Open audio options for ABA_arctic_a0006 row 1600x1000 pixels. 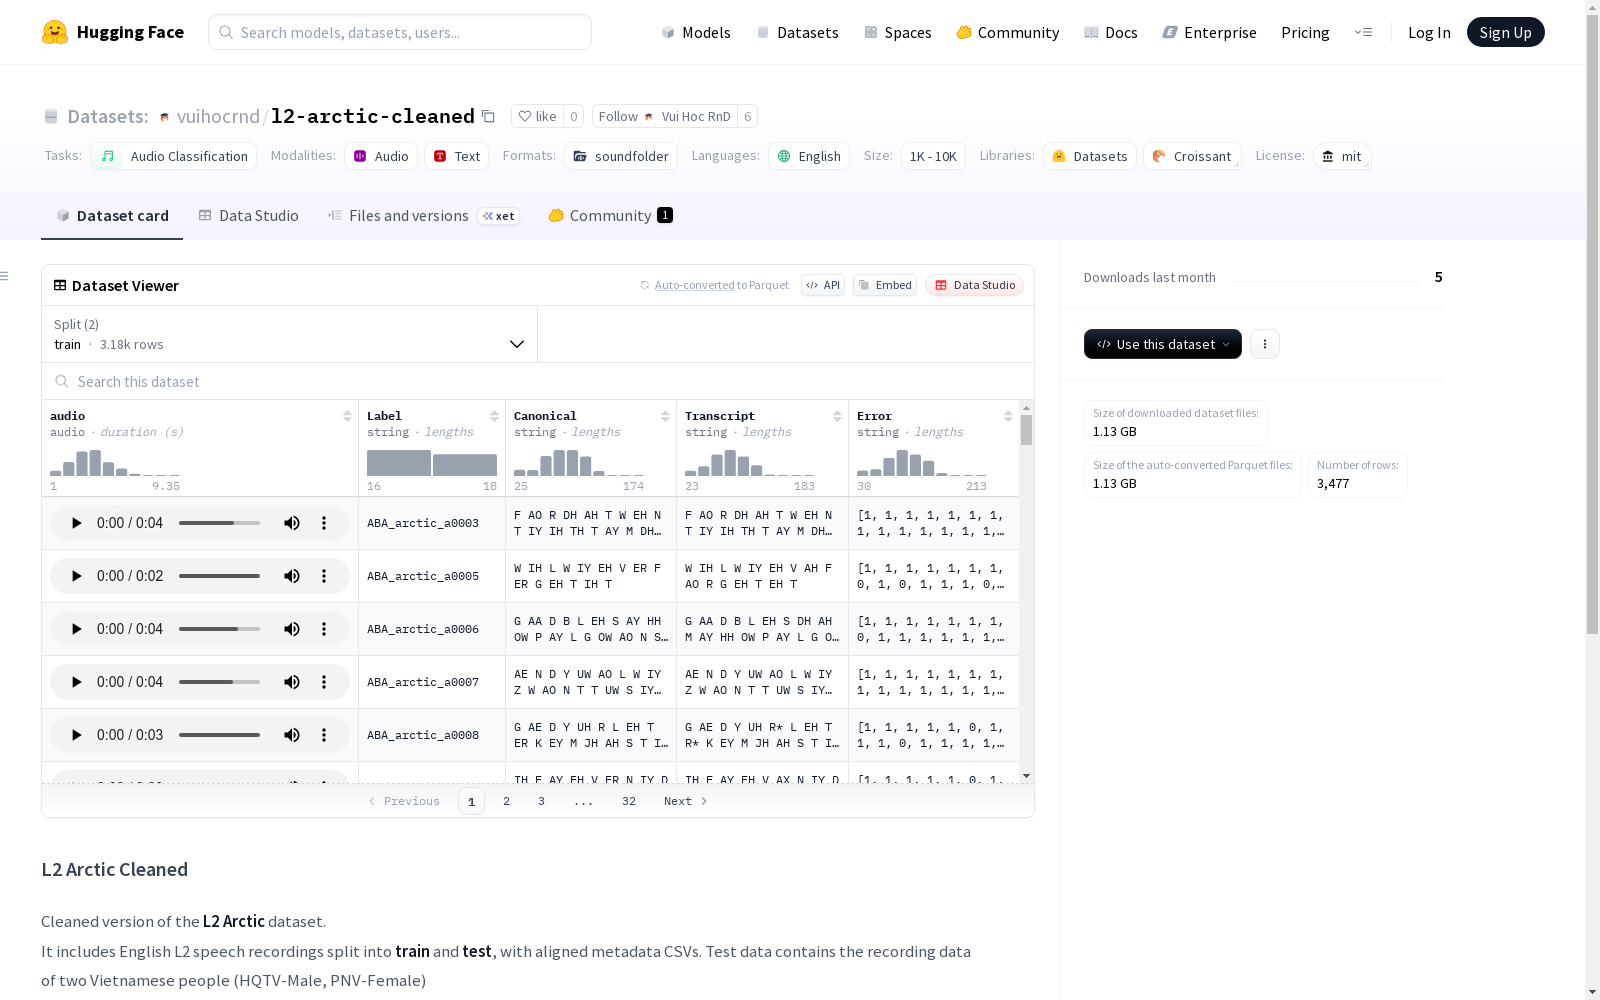[324, 629]
